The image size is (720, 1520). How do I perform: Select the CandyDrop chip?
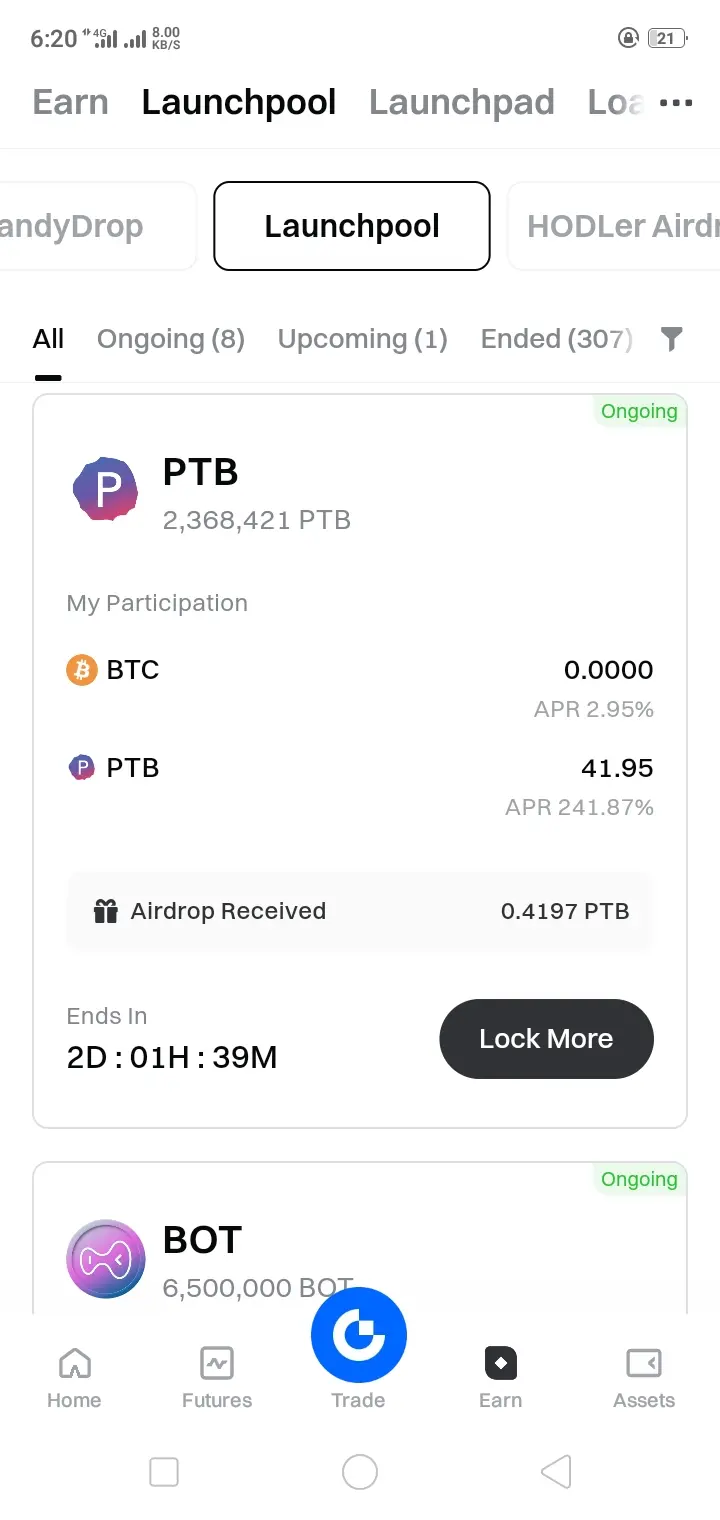click(98, 226)
